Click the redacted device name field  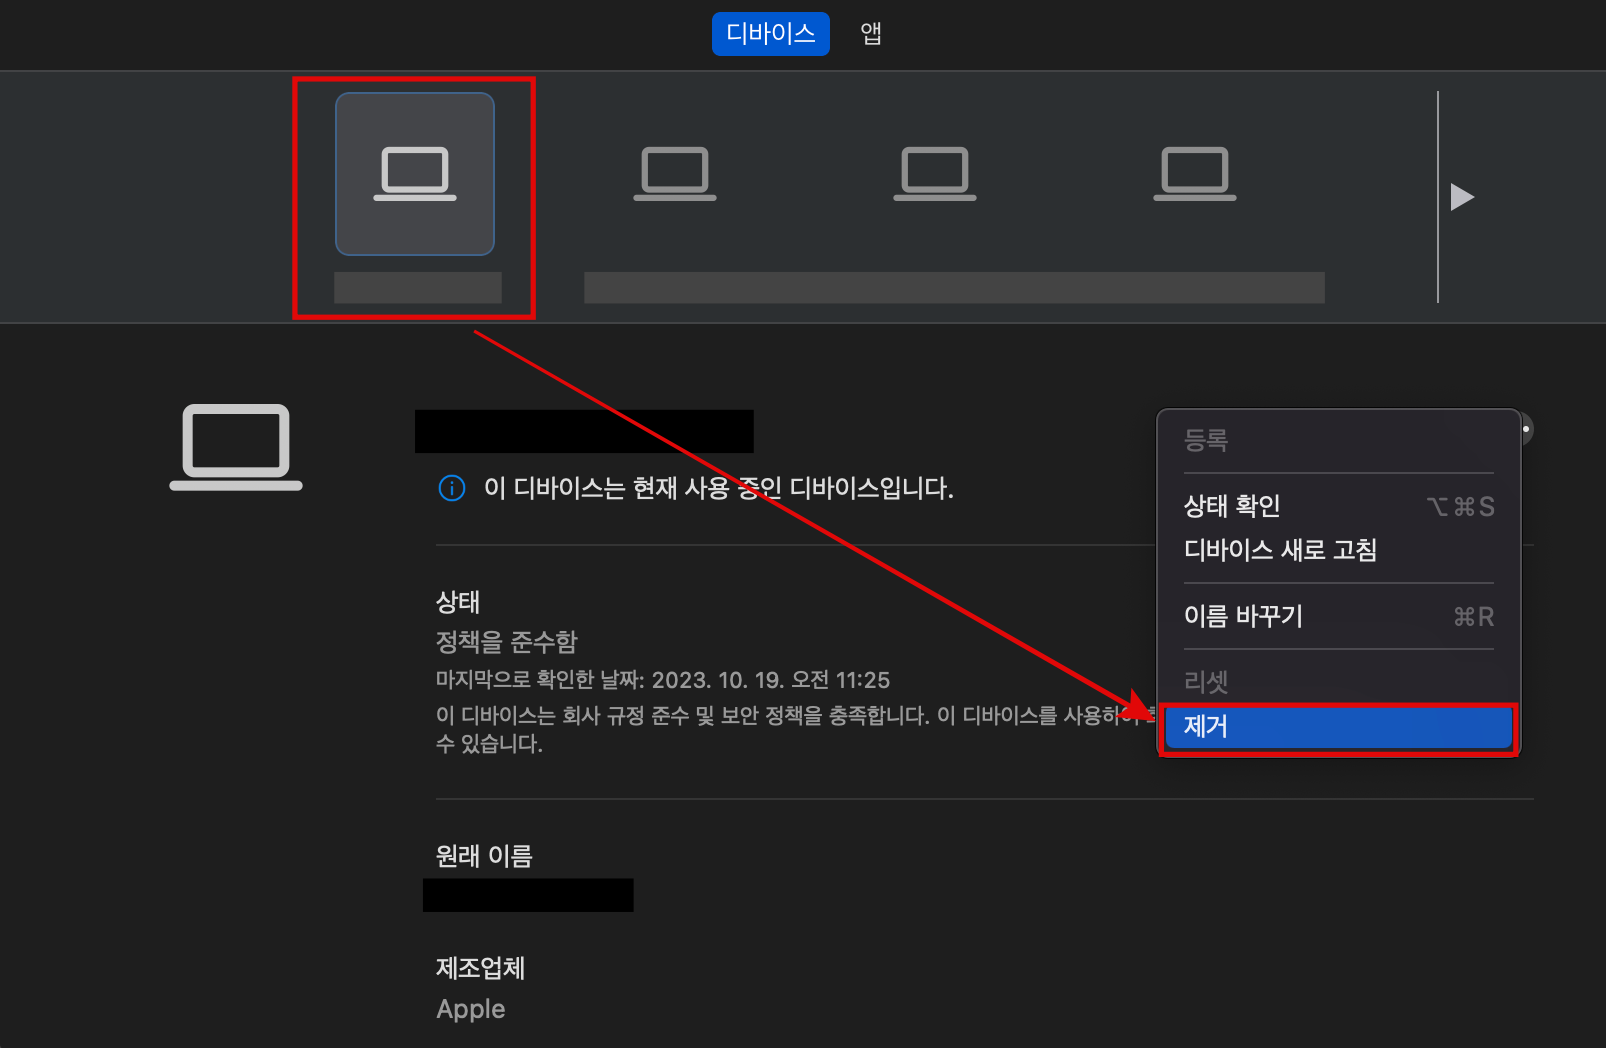point(585,430)
